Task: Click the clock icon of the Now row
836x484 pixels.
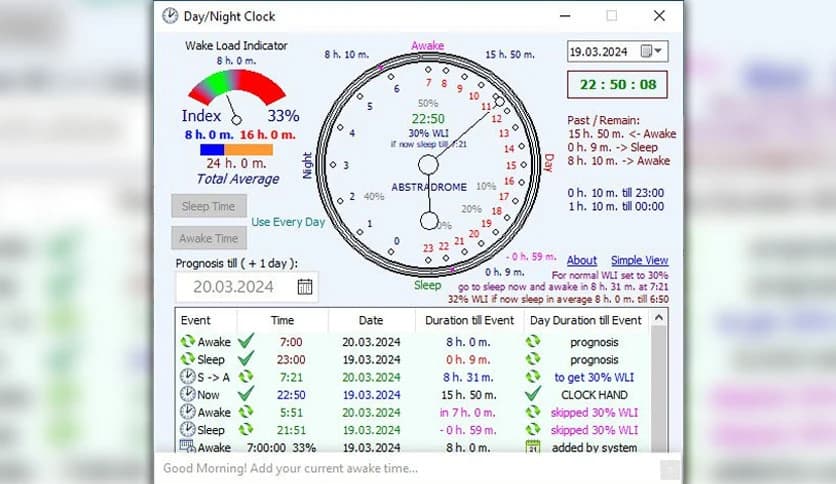Action: [187, 394]
